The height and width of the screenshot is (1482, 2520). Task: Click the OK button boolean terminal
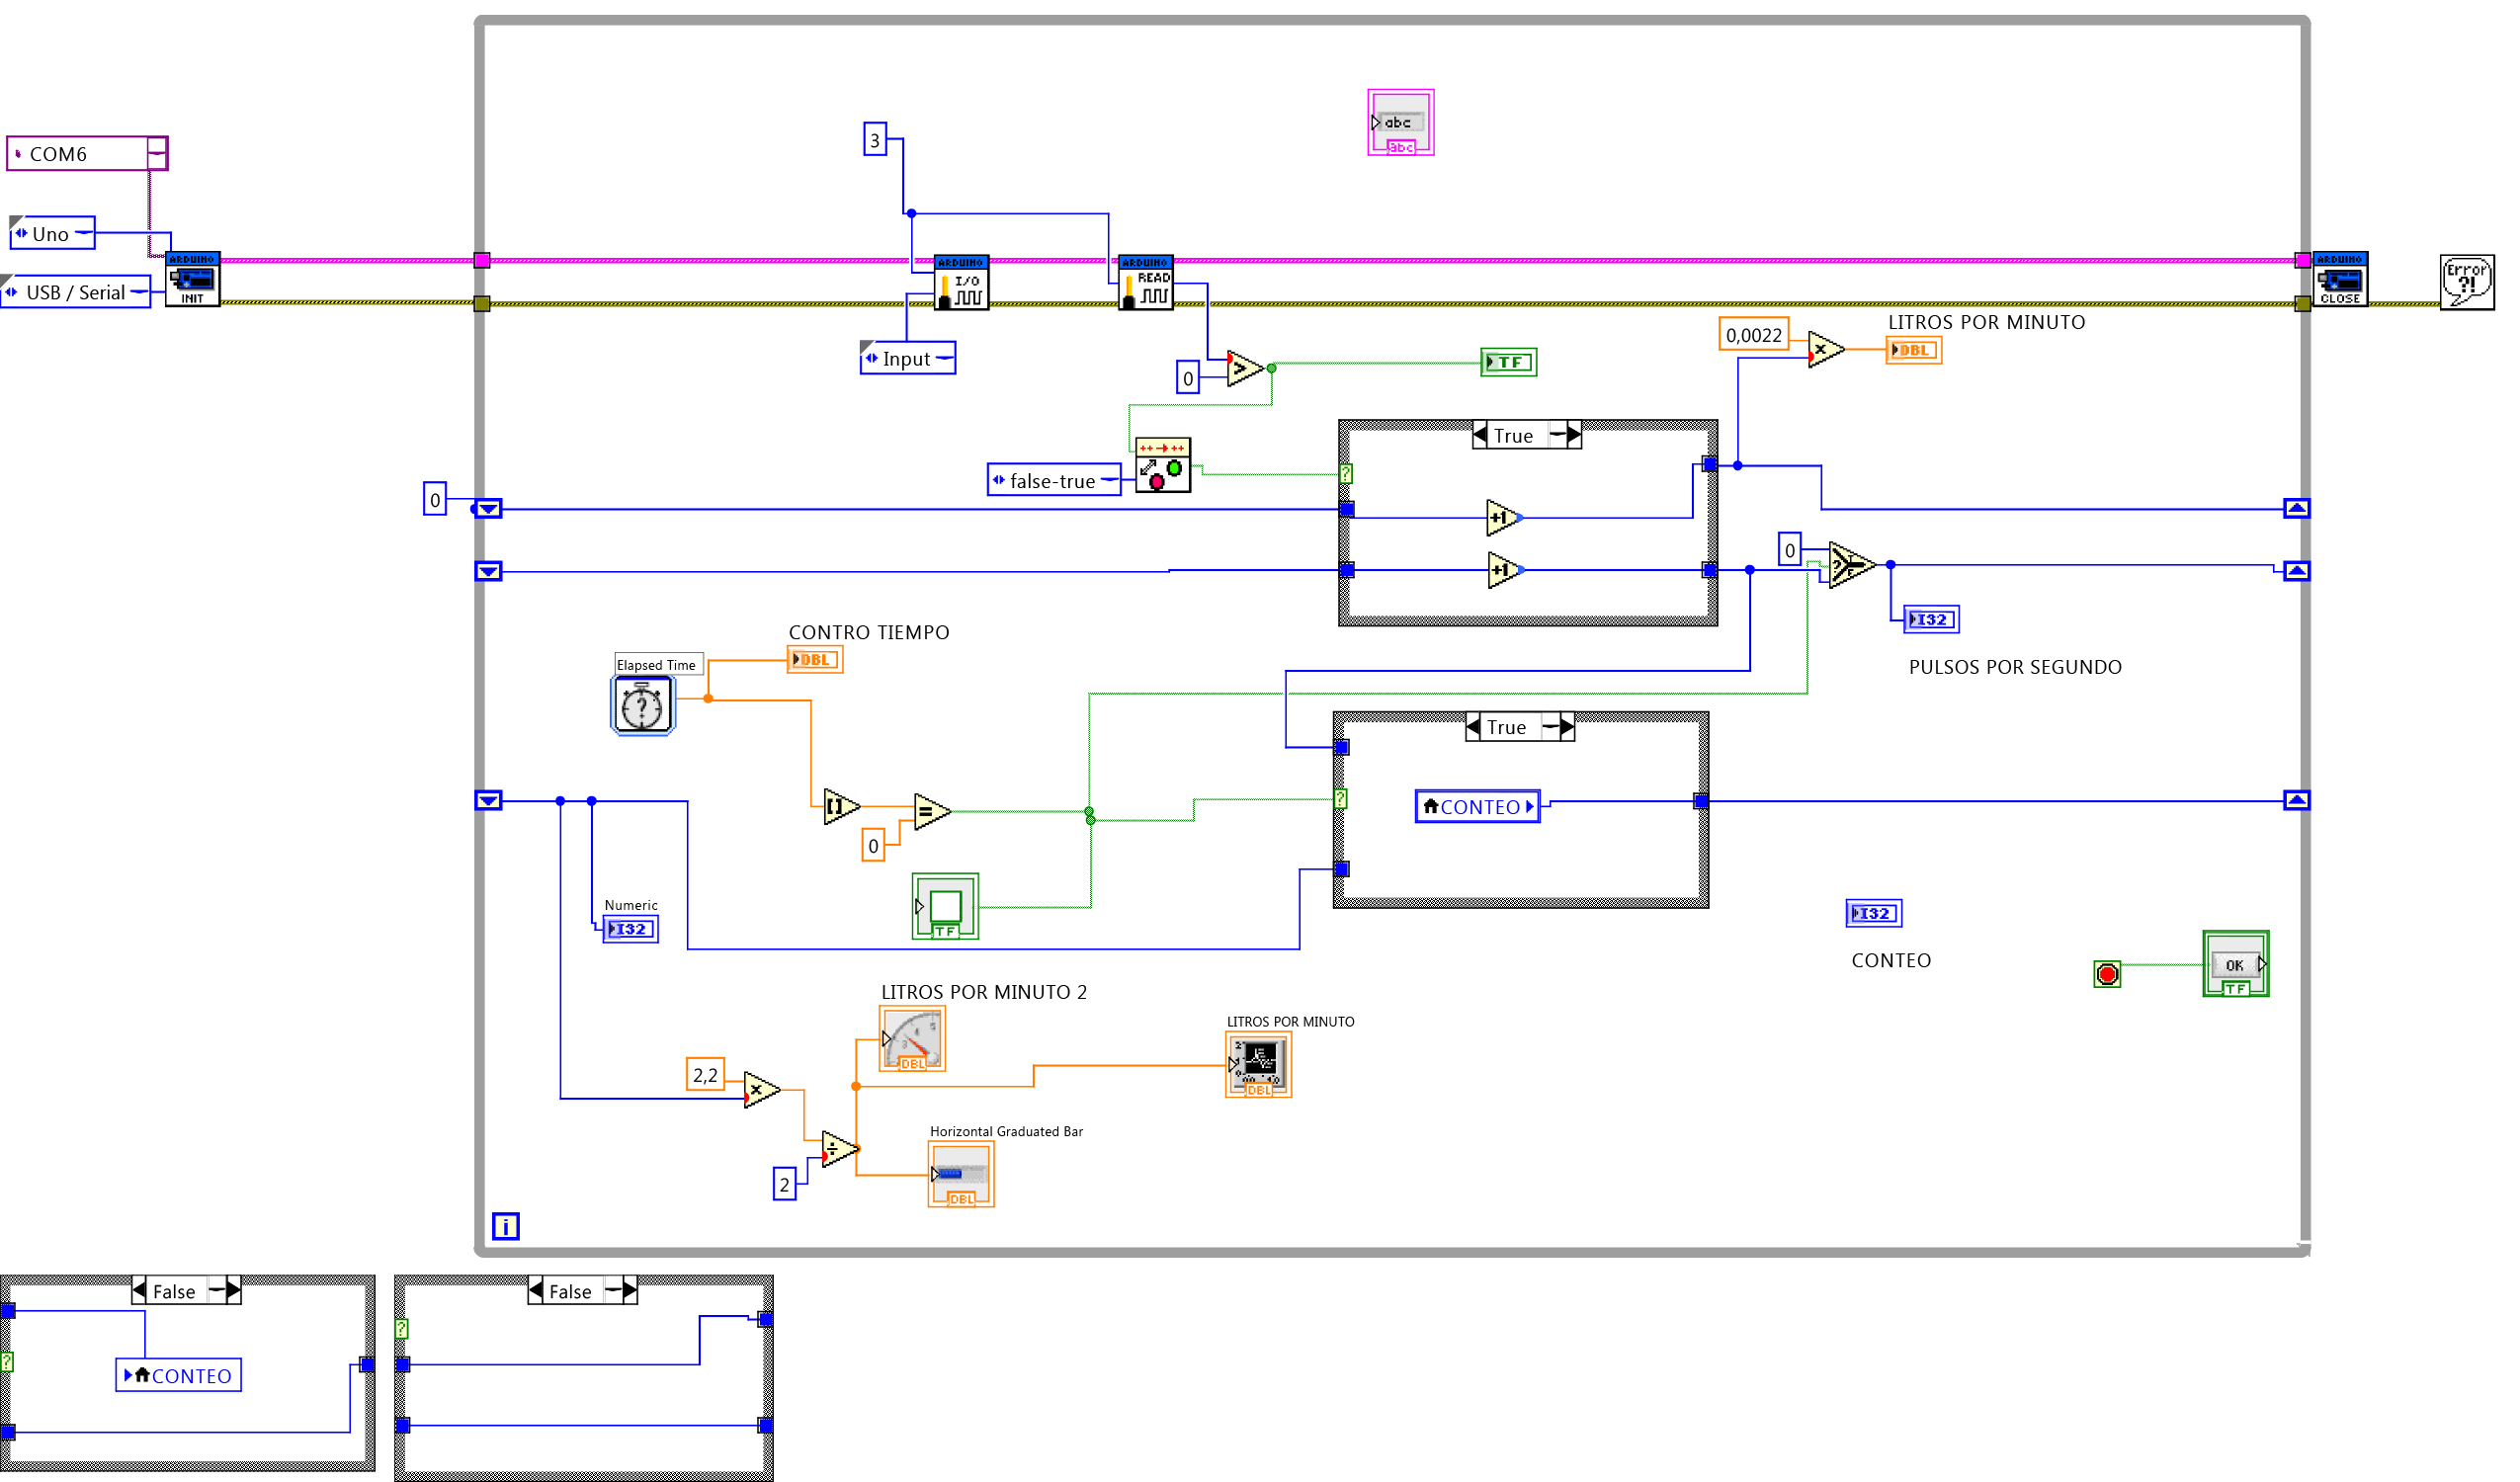2236,965
